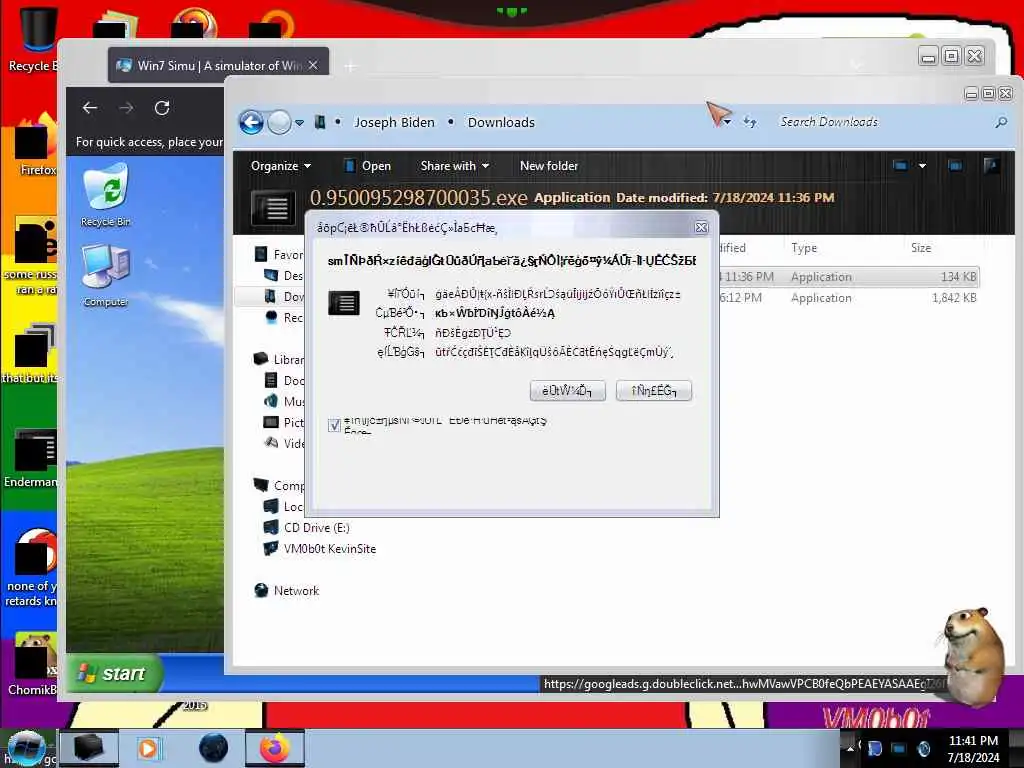Image resolution: width=1024 pixels, height=768 pixels.
Task: Open recent locations dropdown beside explorer arrows
Action: (299, 122)
